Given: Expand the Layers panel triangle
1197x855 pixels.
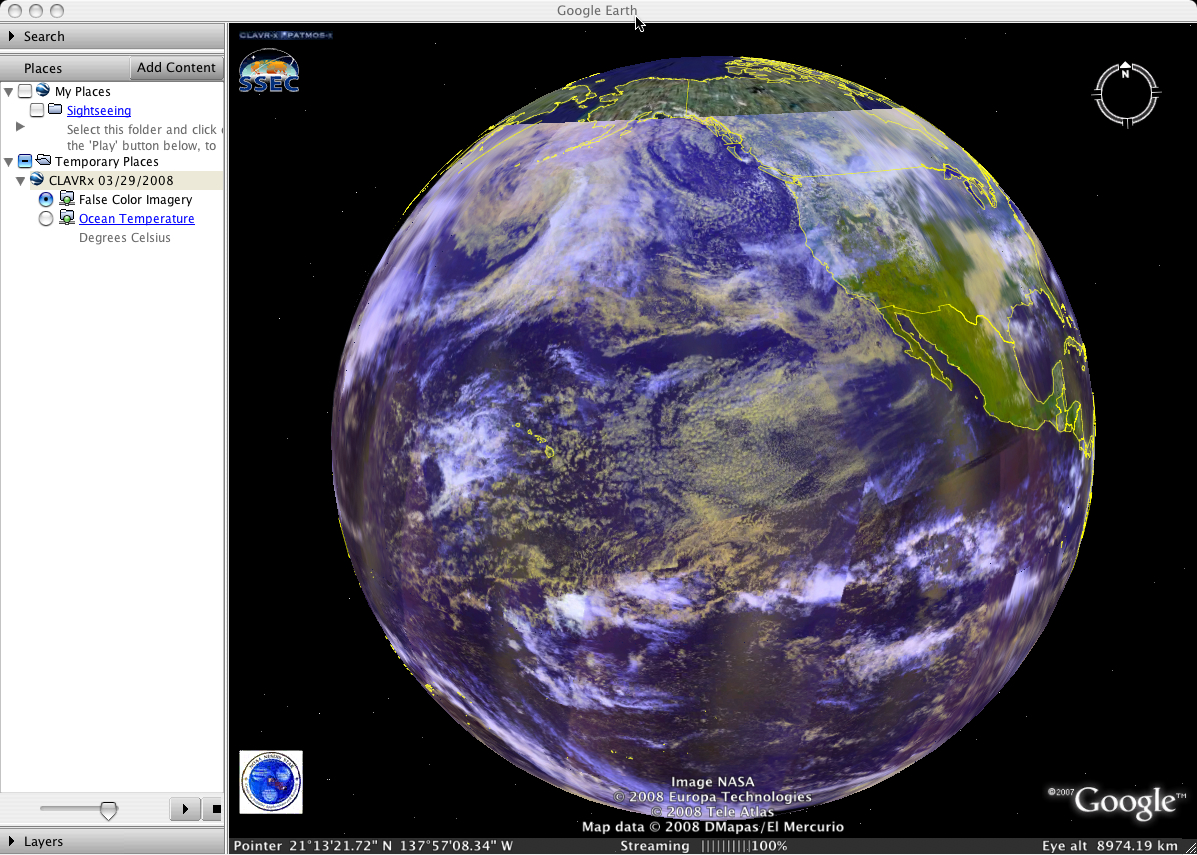Looking at the screenshot, I should (11, 841).
